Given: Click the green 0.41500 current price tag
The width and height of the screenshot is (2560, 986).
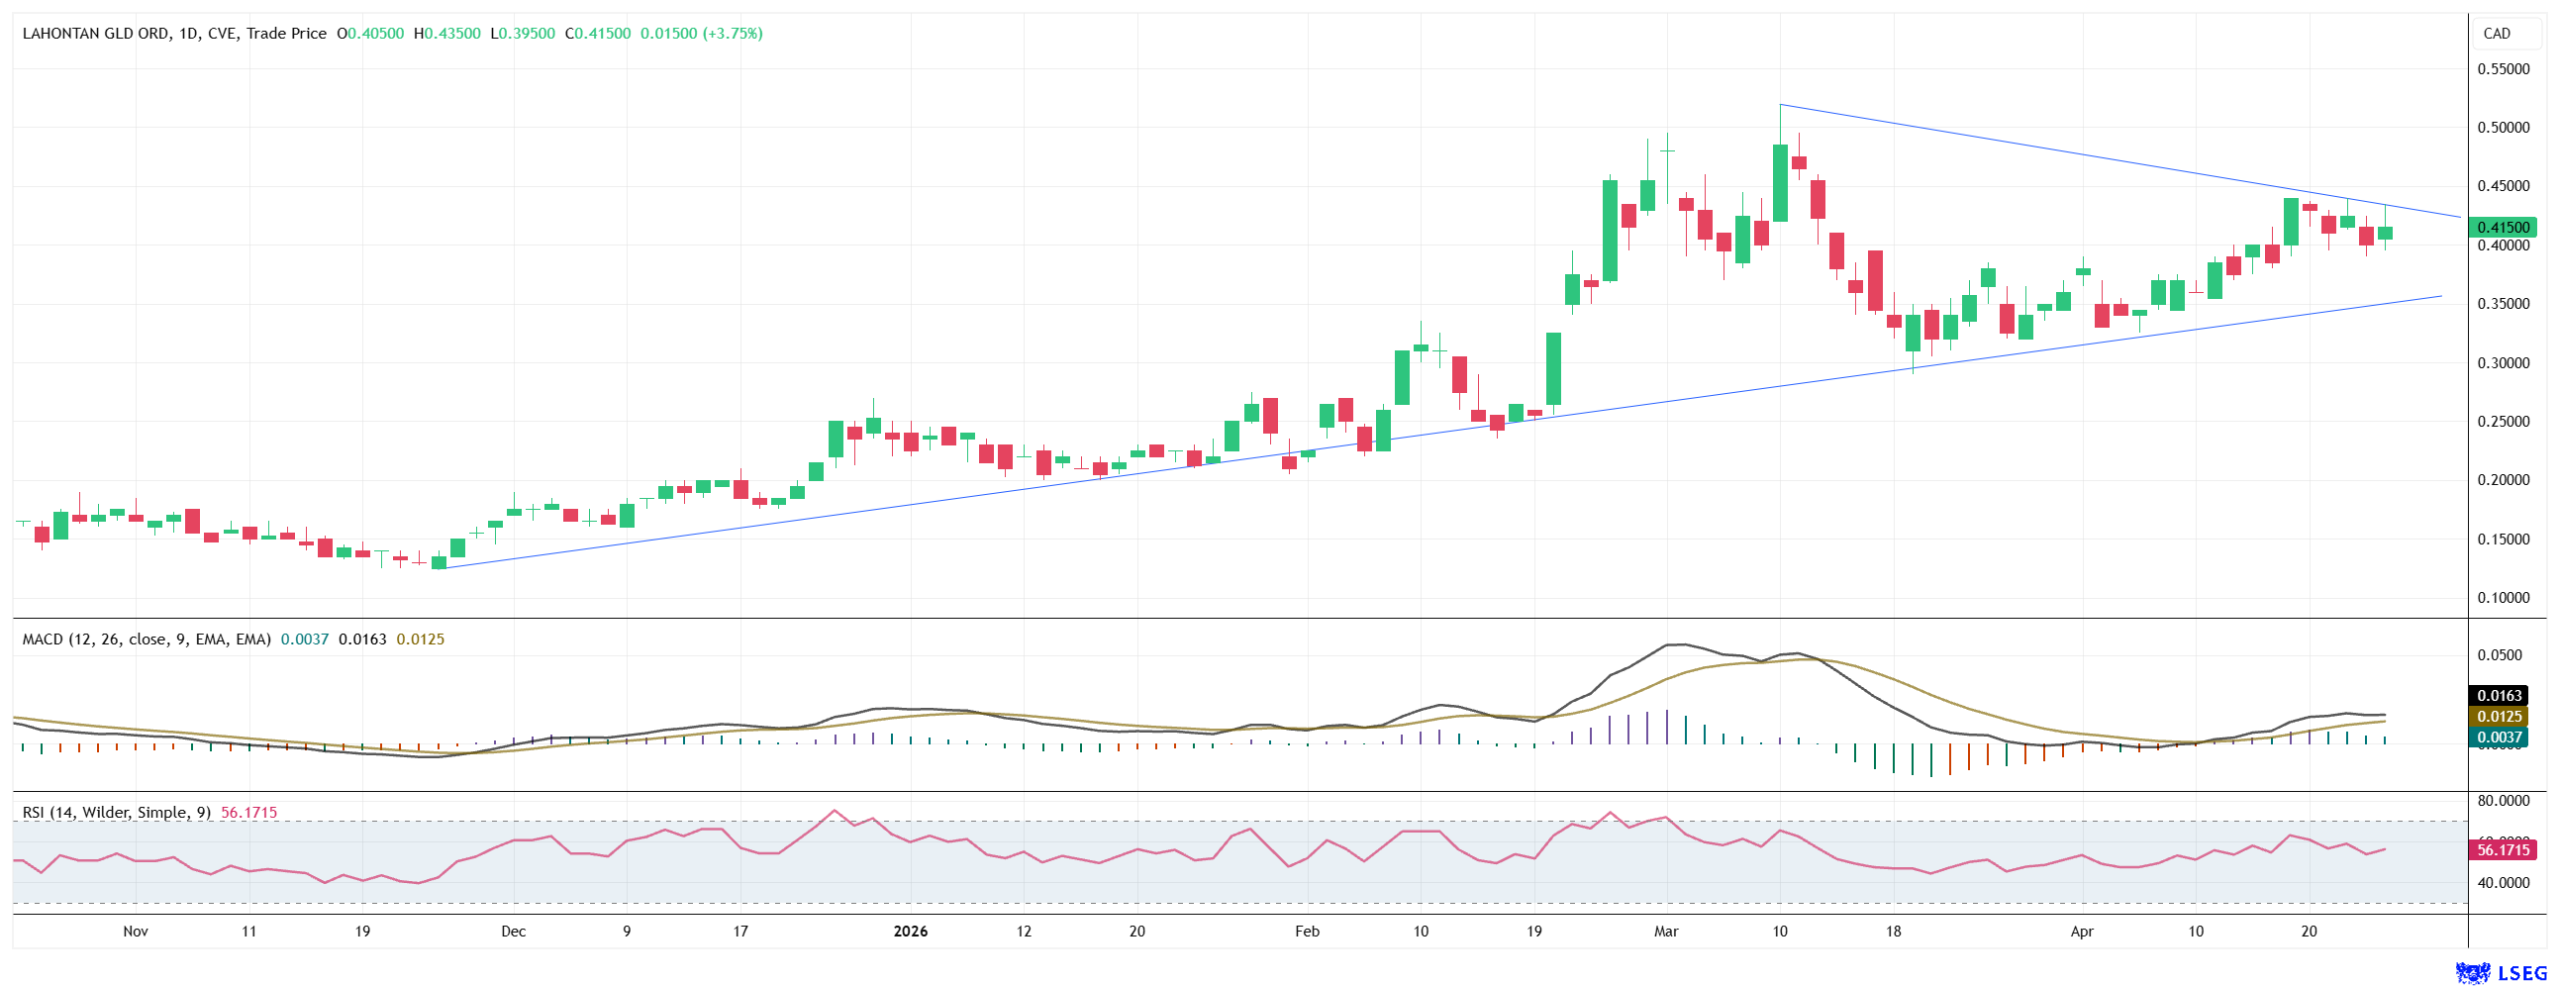Looking at the screenshot, I should click(x=2502, y=227).
